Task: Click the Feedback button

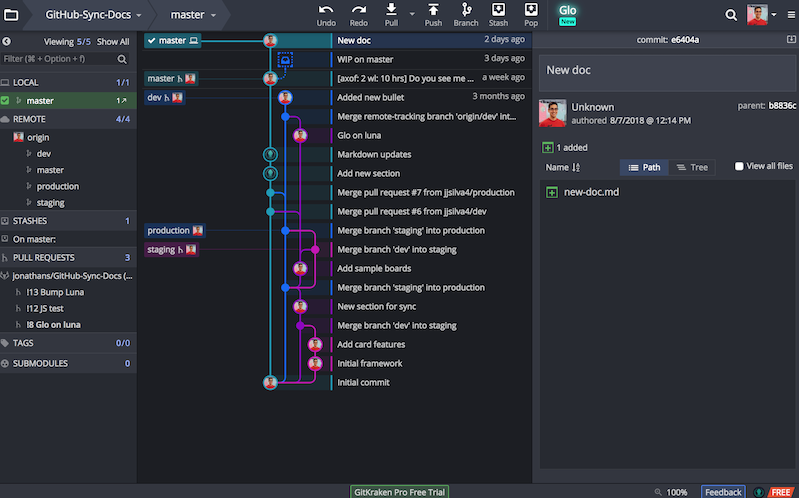Action: pos(723,492)
